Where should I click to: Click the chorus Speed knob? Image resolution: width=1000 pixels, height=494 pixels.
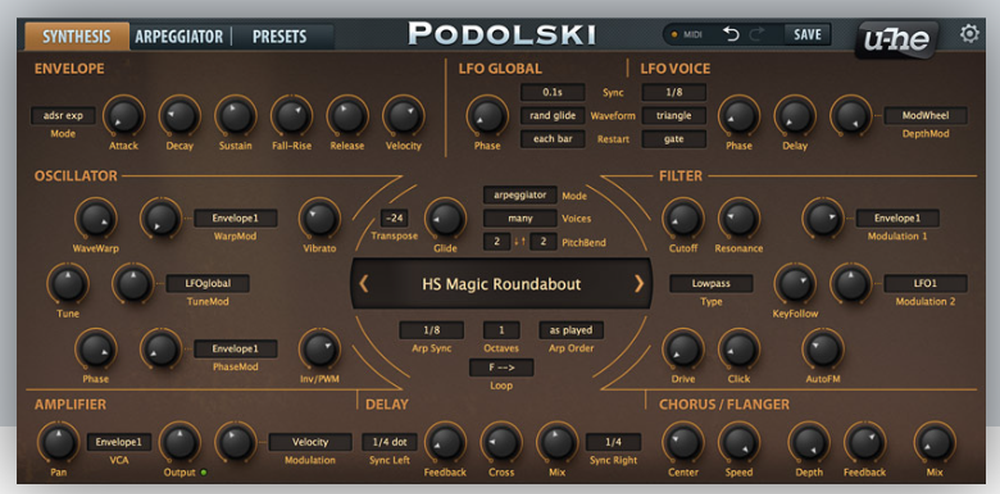pyautogui.click(x=739, y=442)
